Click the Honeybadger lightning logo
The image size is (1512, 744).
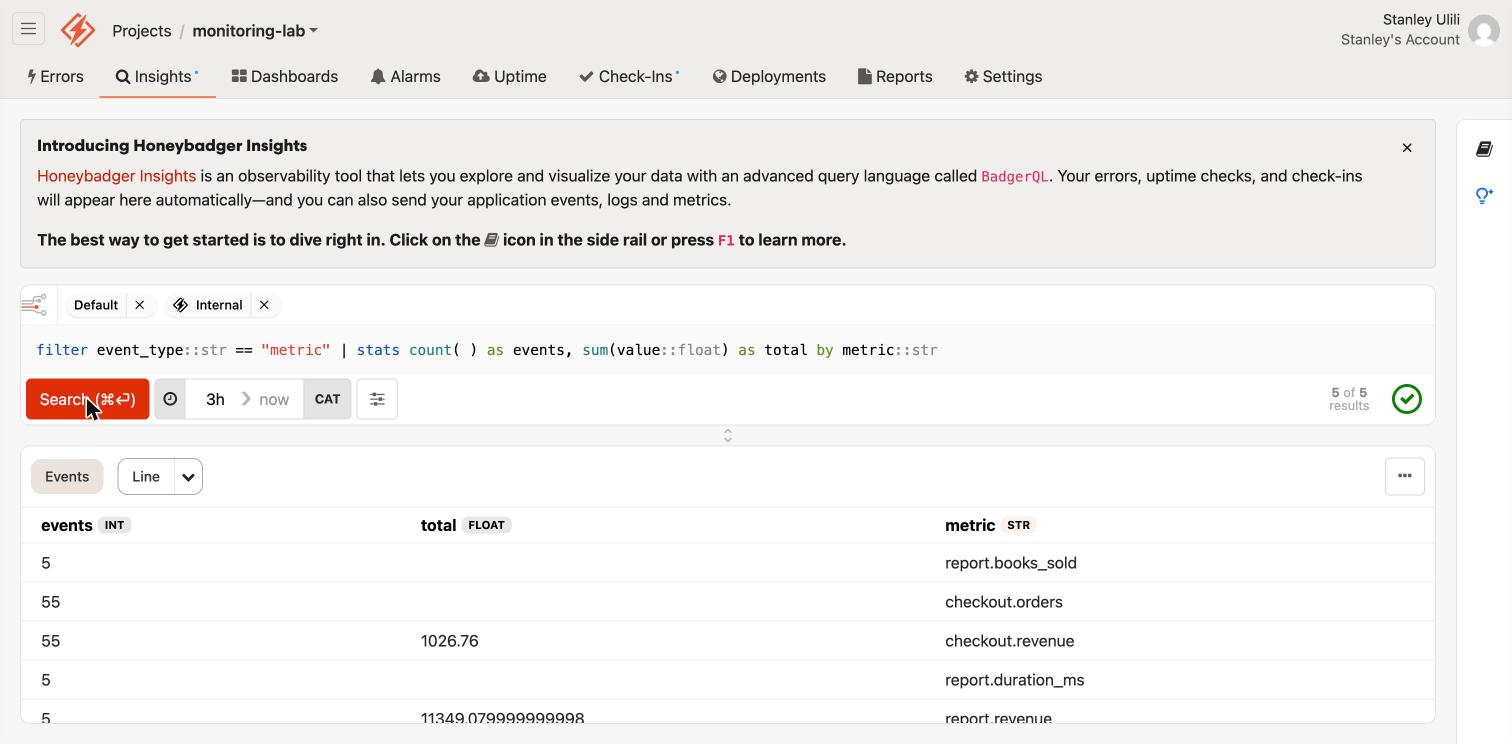pos(78,30)
